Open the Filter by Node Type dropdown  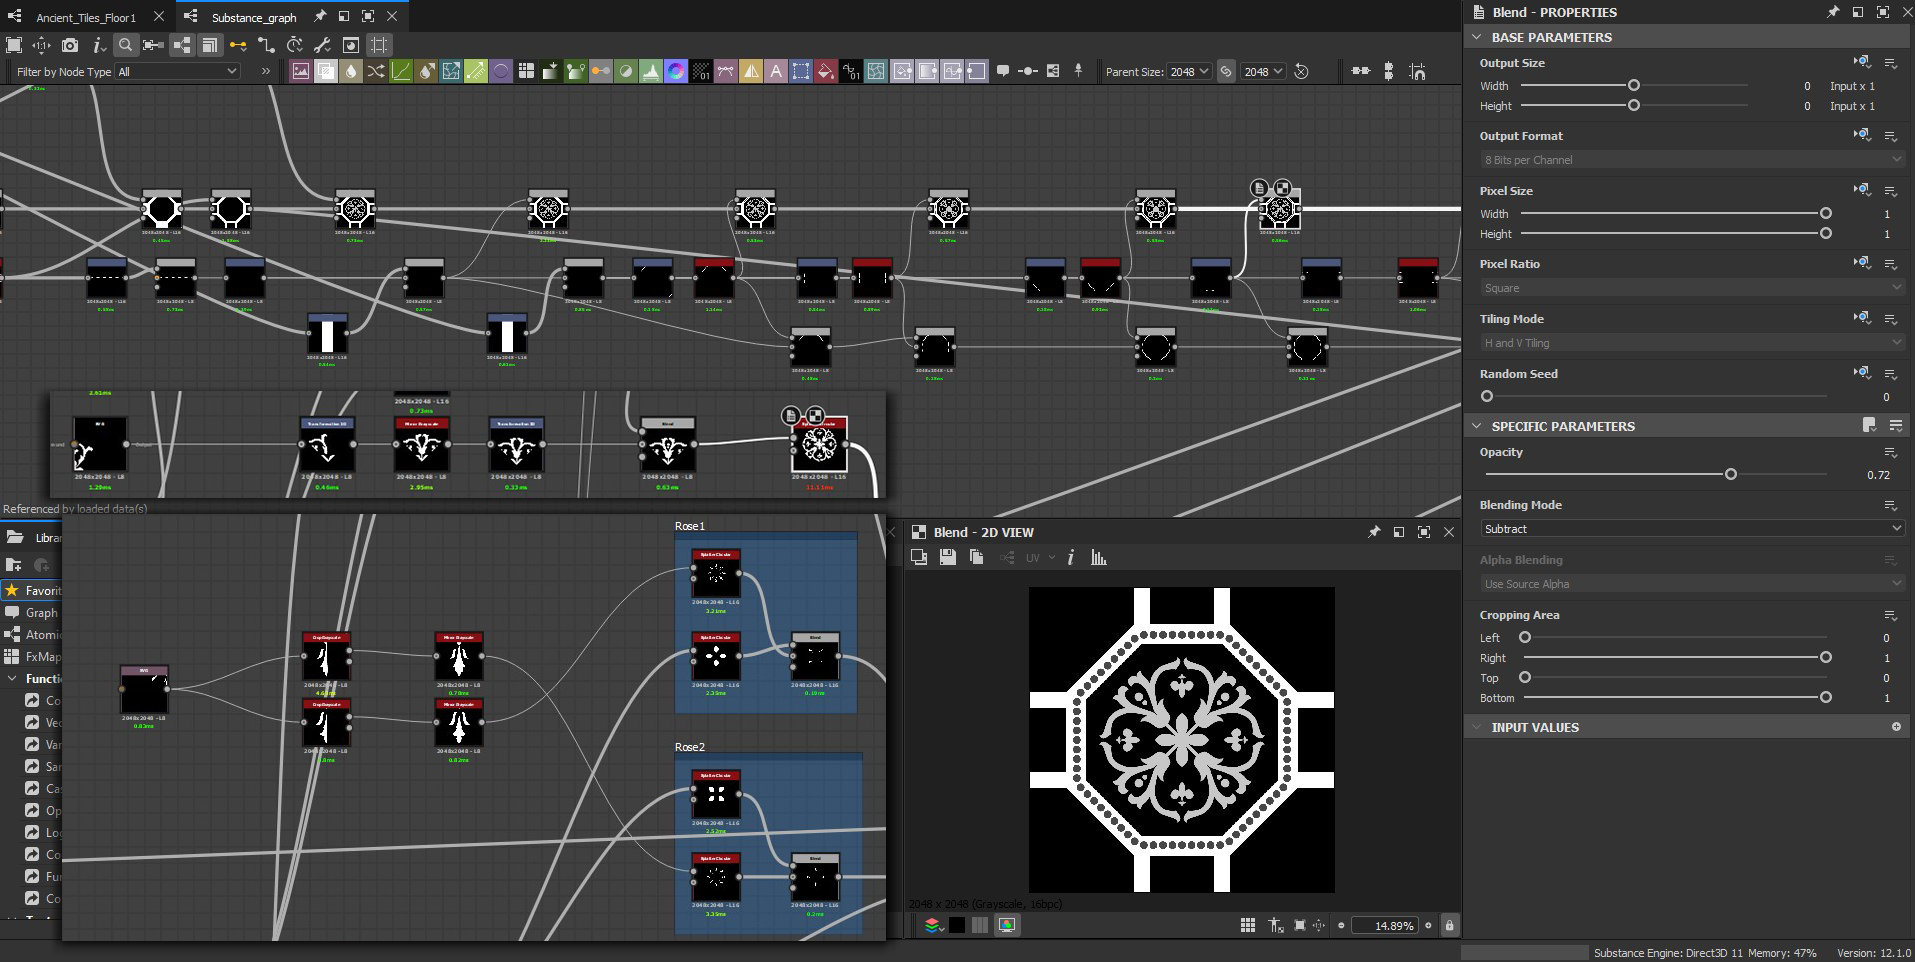click(x=178, y=72)
